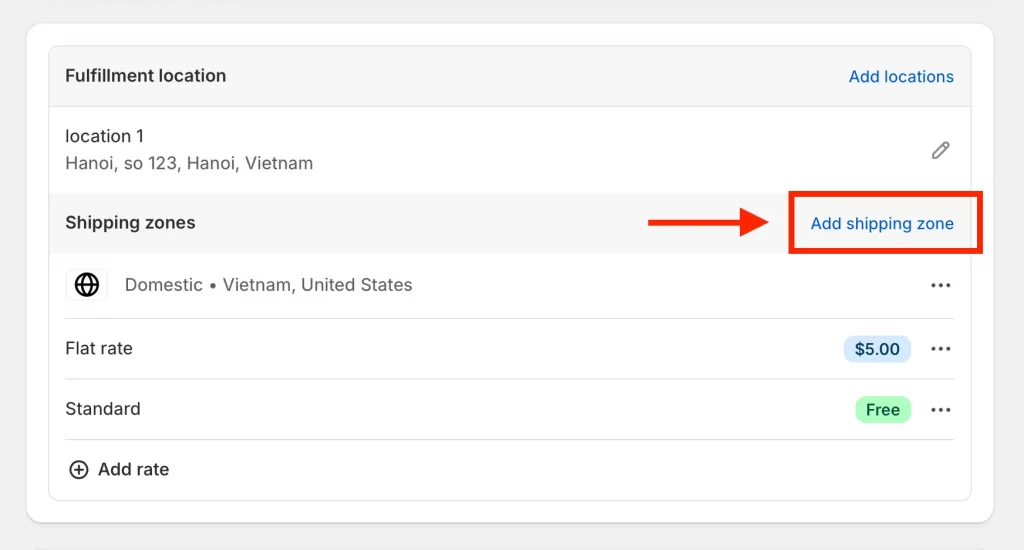
Task: Click the Add locations link
Action: pyautogui.click(x=901, y=76)
